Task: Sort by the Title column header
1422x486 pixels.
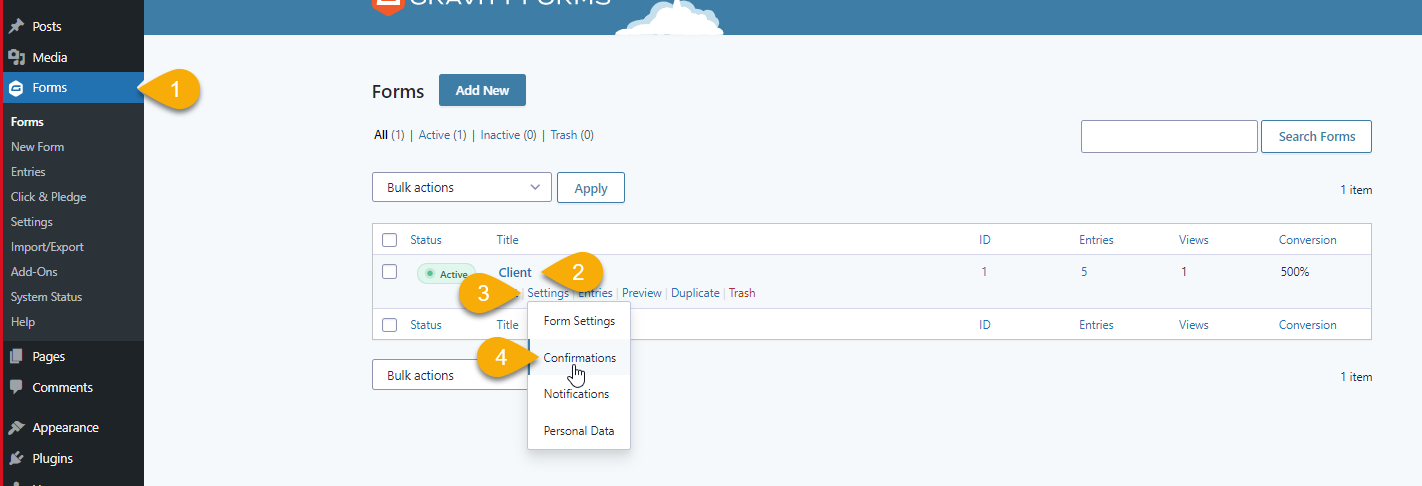Action: 508,240
